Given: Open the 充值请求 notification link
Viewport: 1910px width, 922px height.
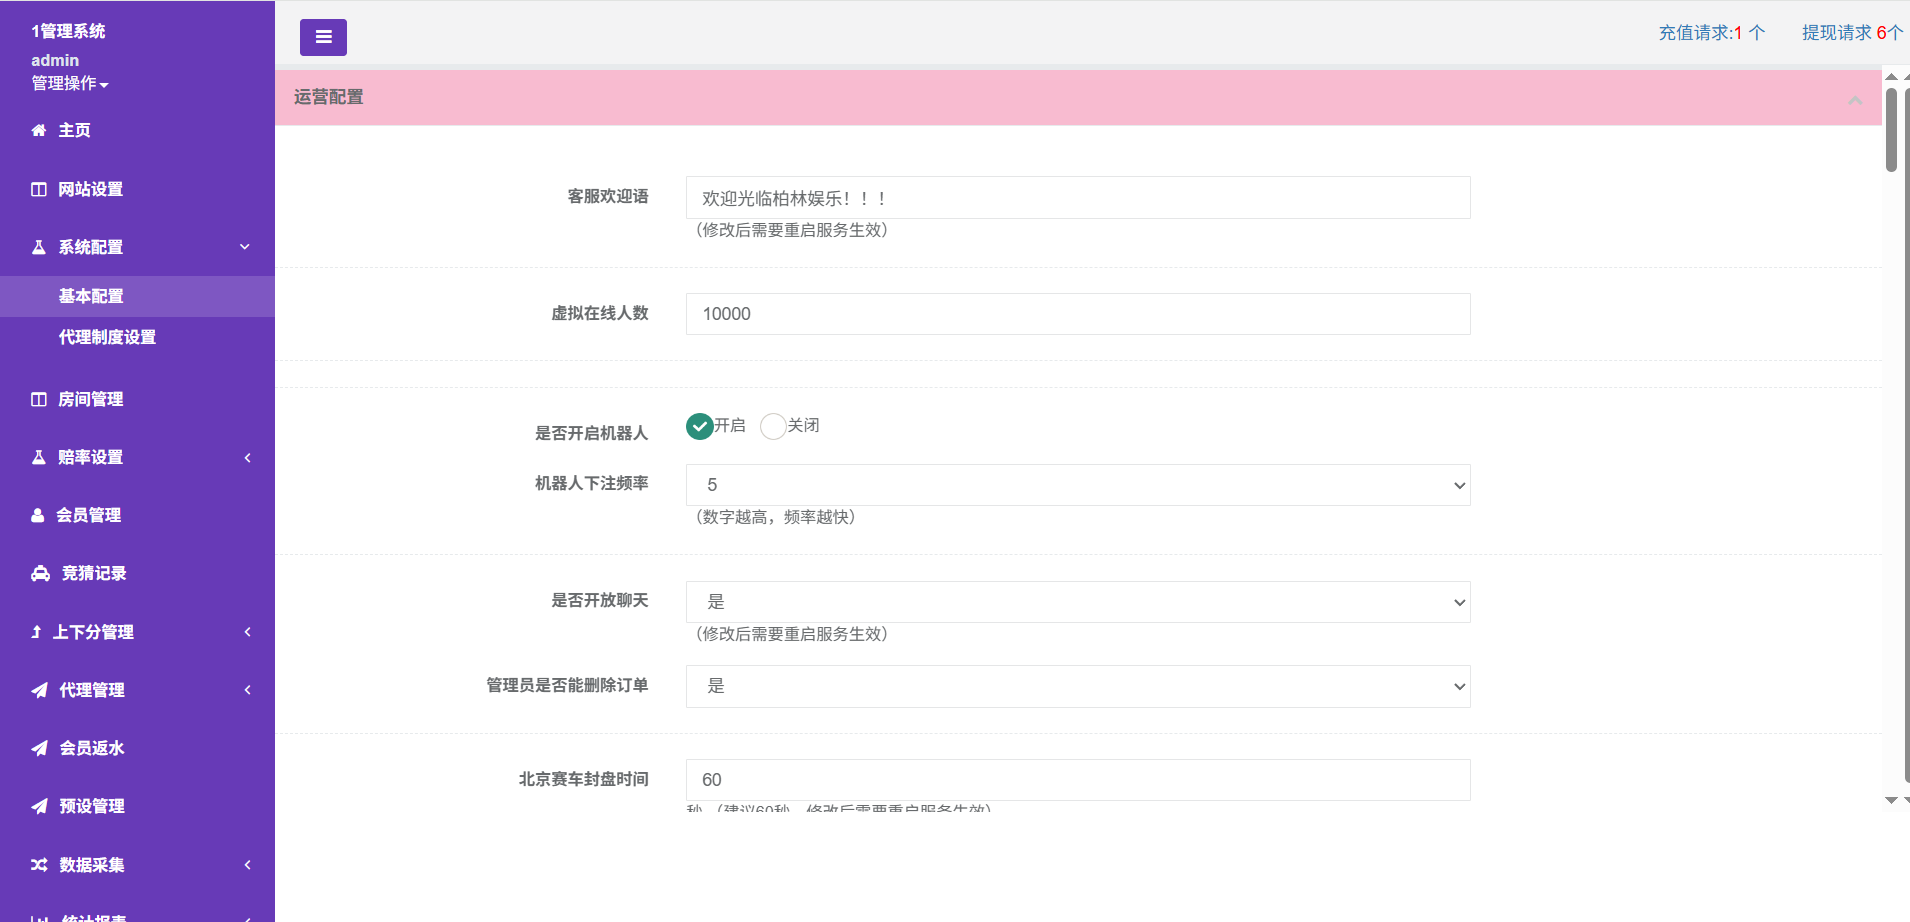Looking at the screenshot, I should (x=1712, y=33).
